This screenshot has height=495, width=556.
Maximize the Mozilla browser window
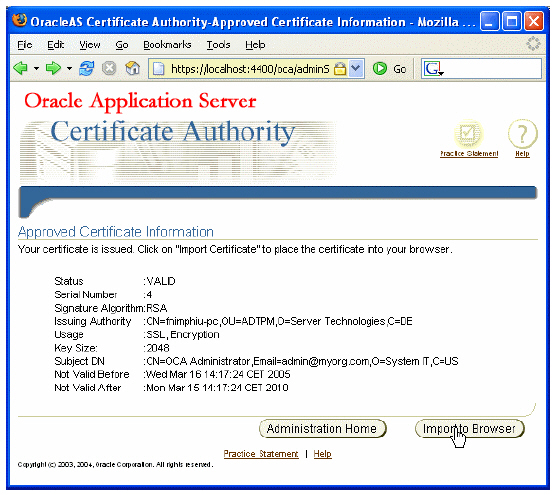point(512,21)
